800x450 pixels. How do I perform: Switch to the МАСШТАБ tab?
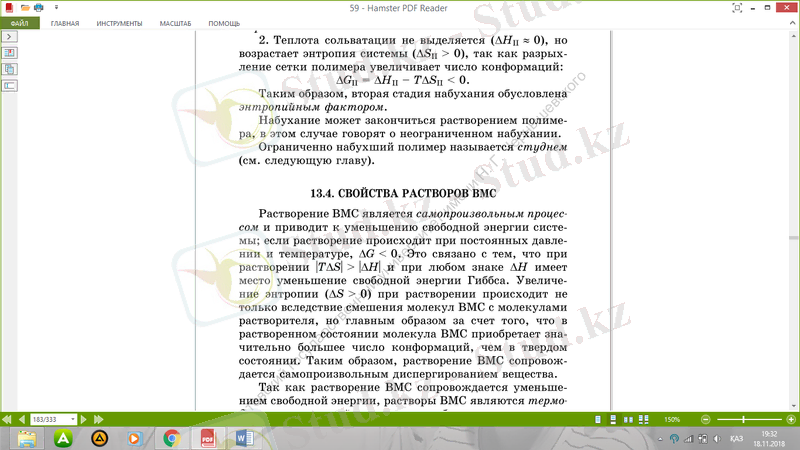(x=175, y=23)
